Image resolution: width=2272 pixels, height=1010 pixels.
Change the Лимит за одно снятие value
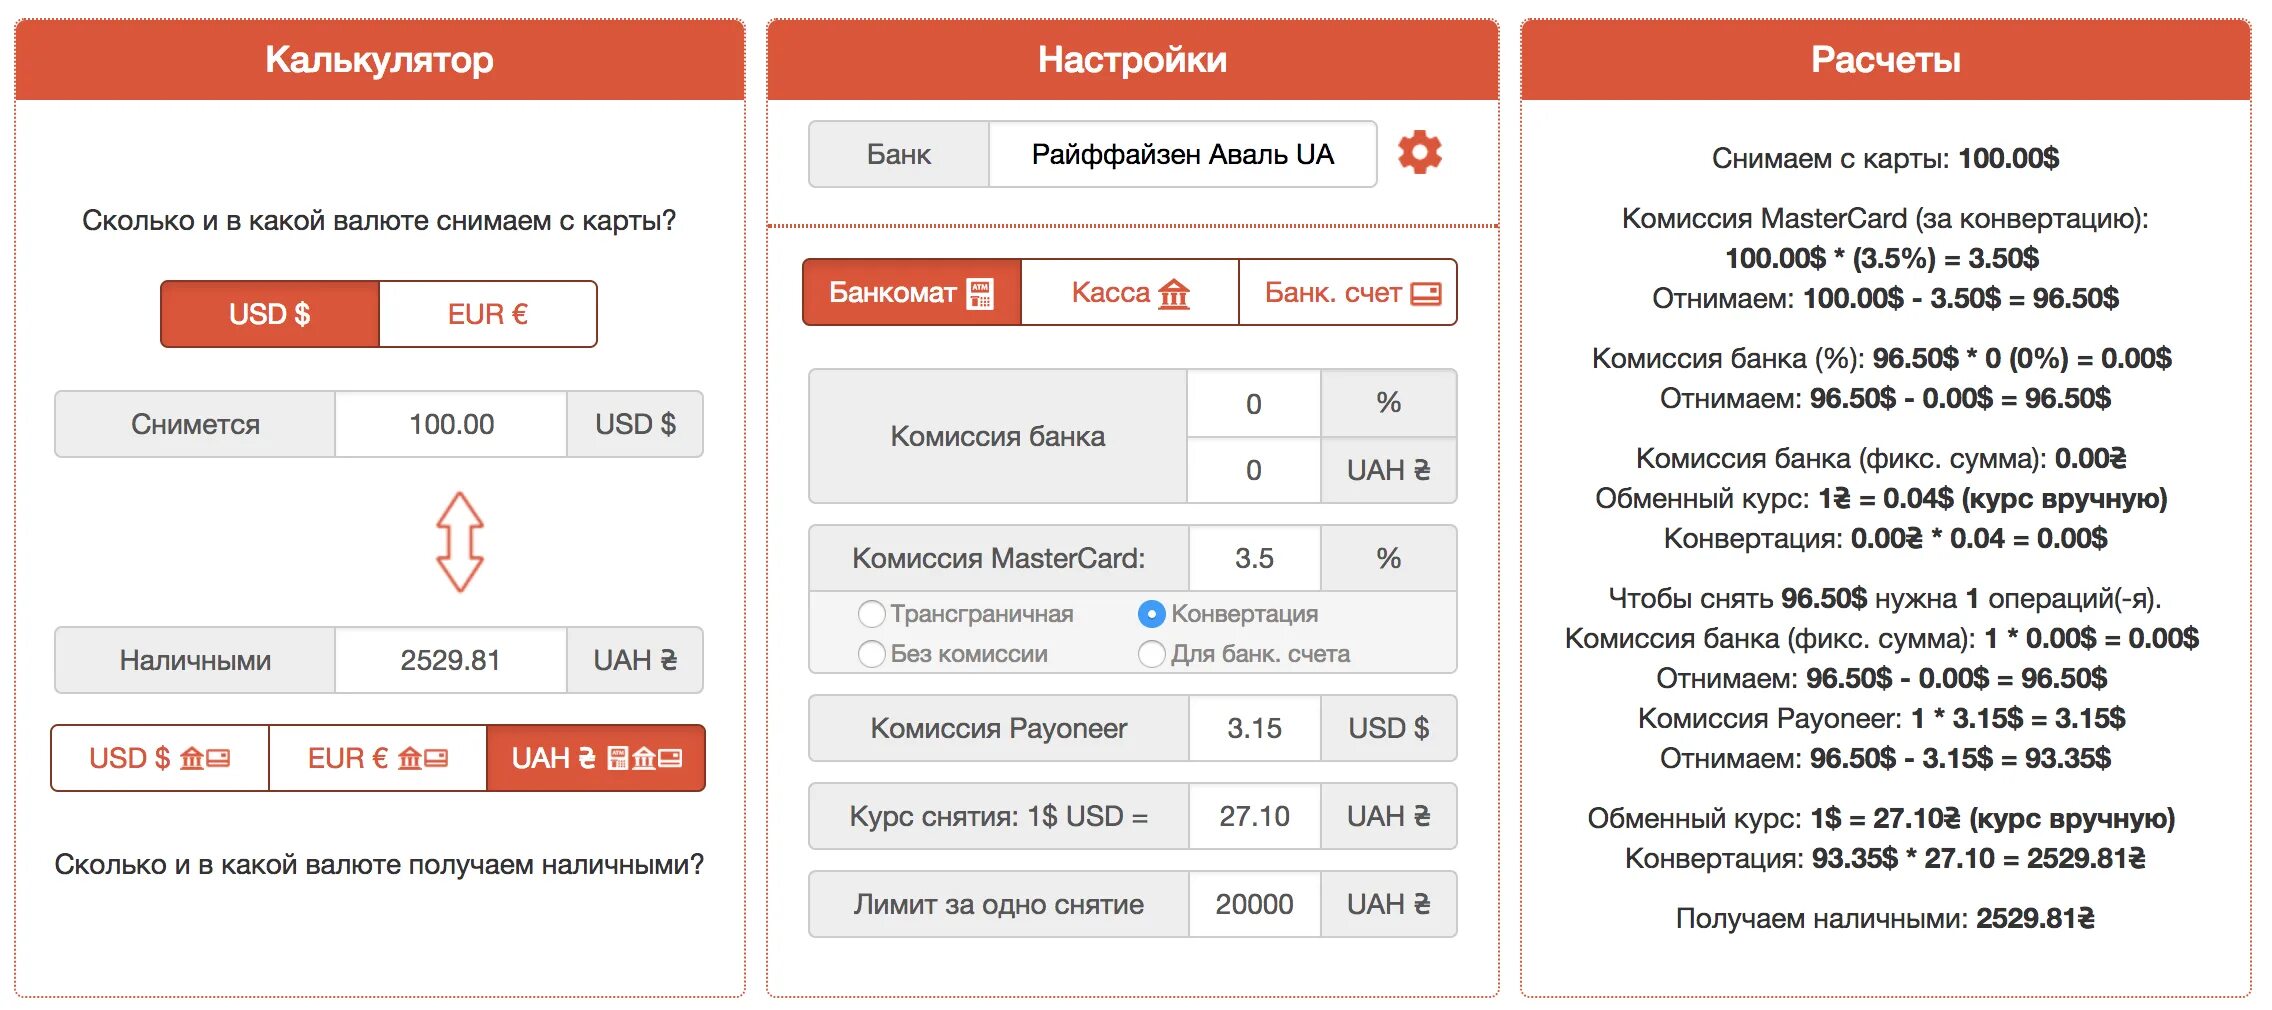pyautogui.click(x=1254, y=904)
